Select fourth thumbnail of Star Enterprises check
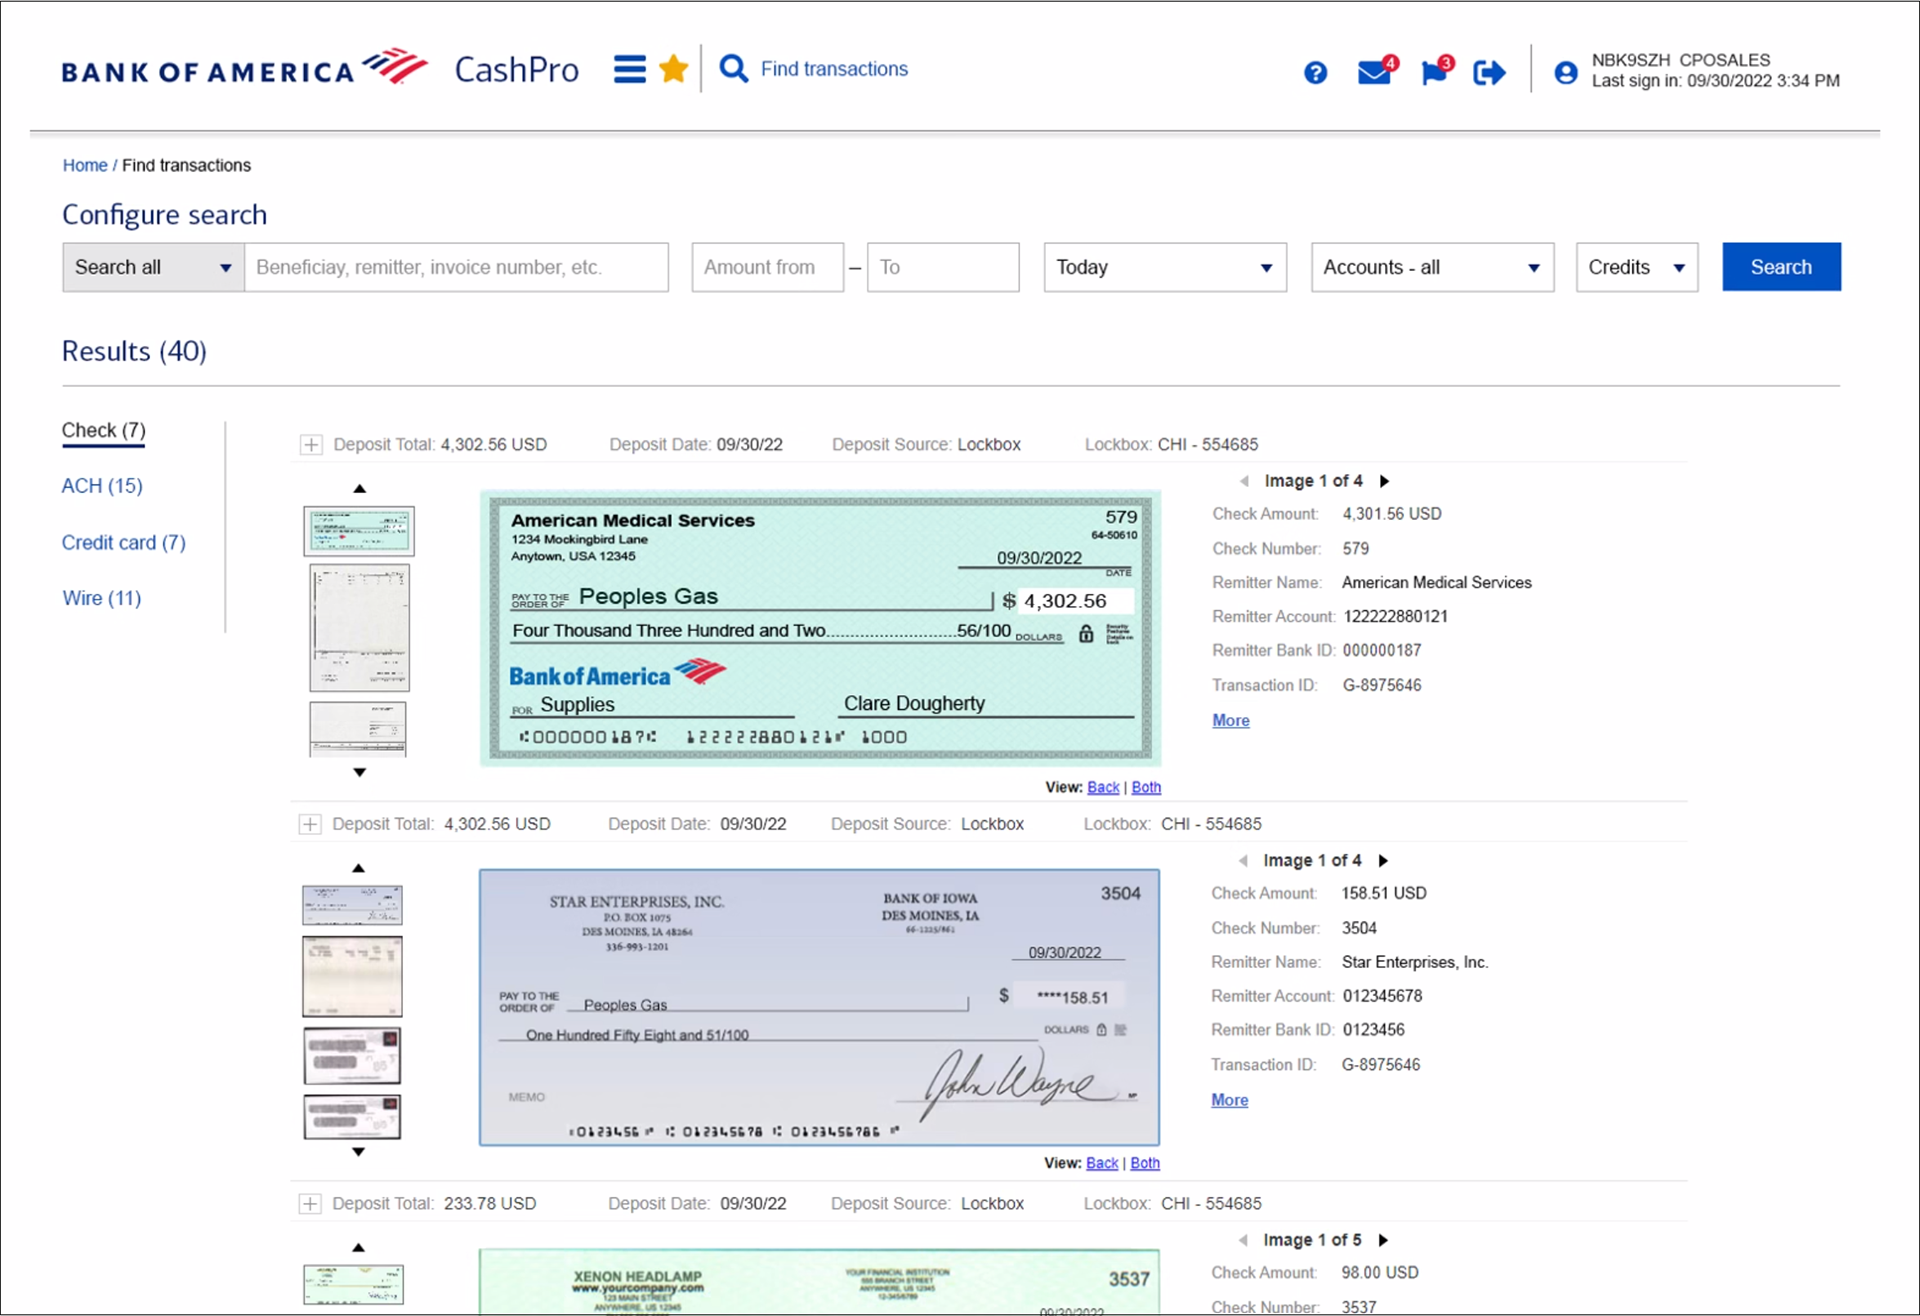Screen dimensions: 1920x1316 pyautogui.click(x=352, y=1117)
